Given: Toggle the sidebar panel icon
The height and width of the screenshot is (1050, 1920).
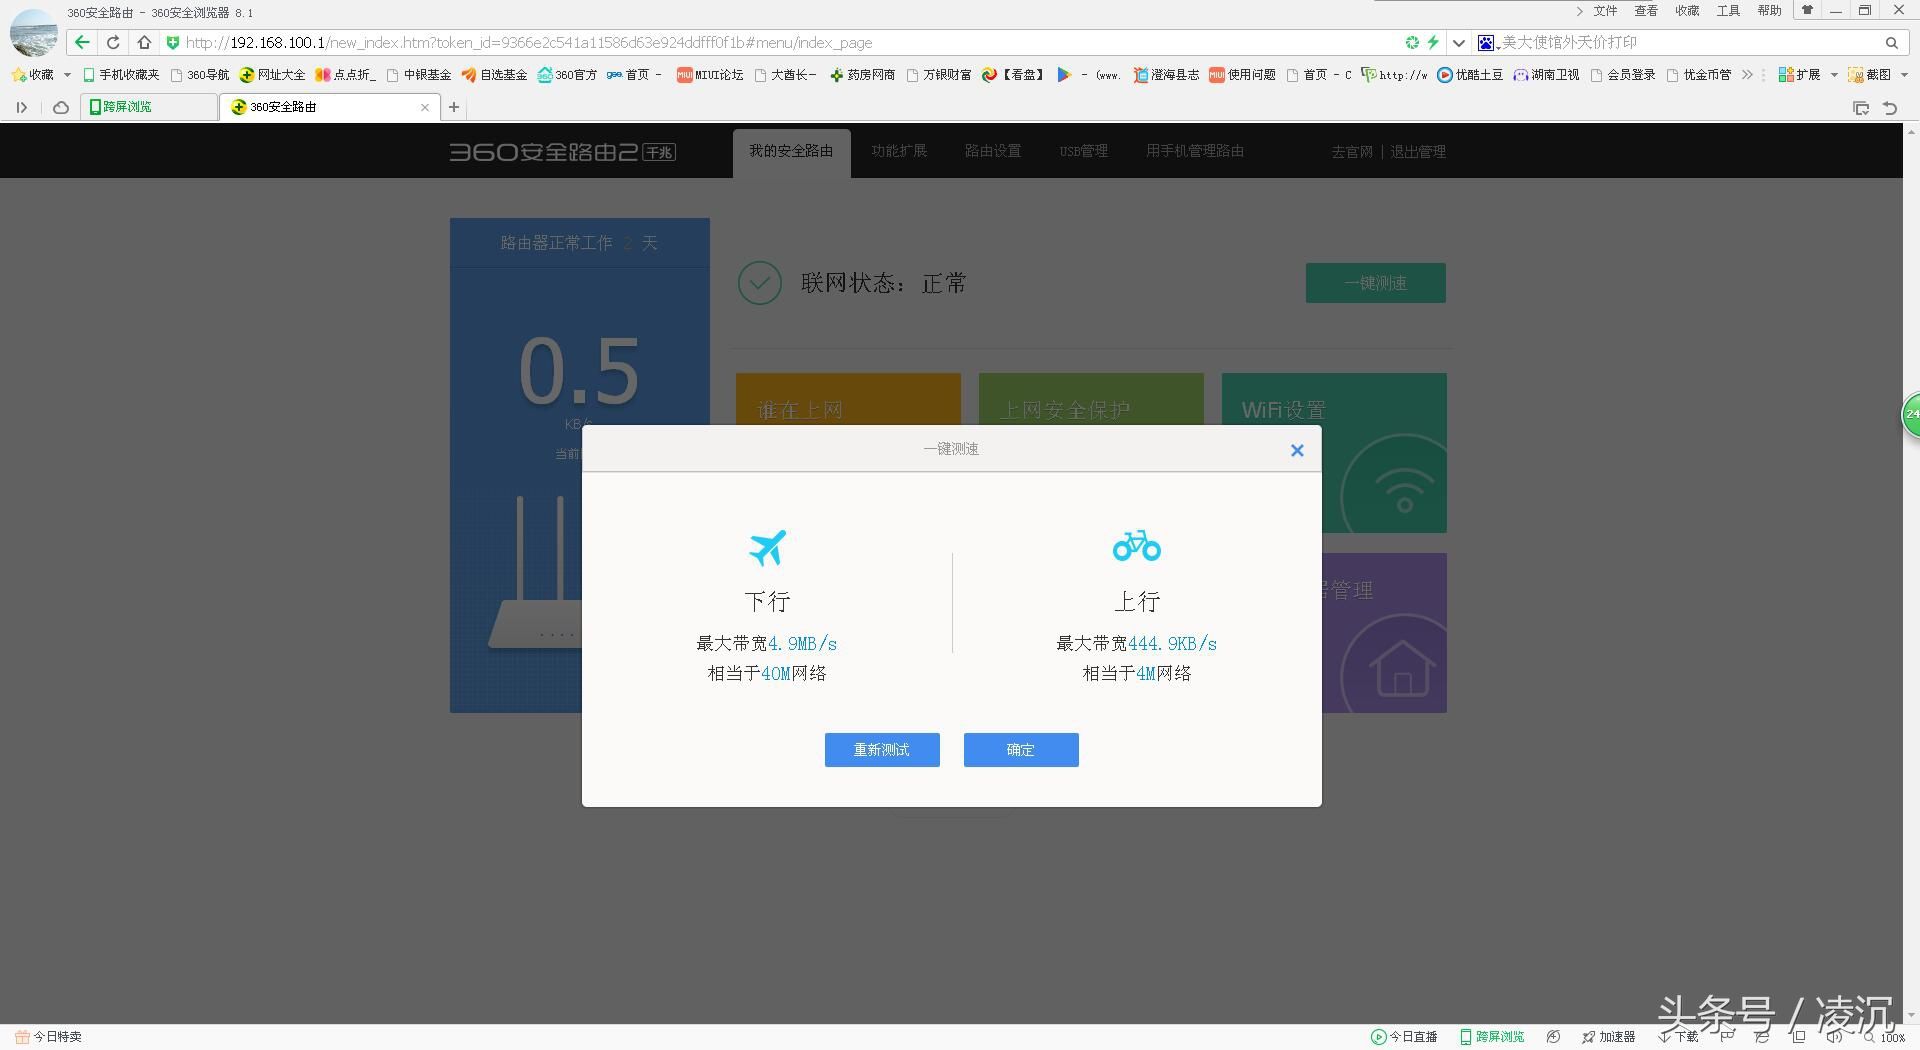Looking at the screenshot, I should point(21,107).
